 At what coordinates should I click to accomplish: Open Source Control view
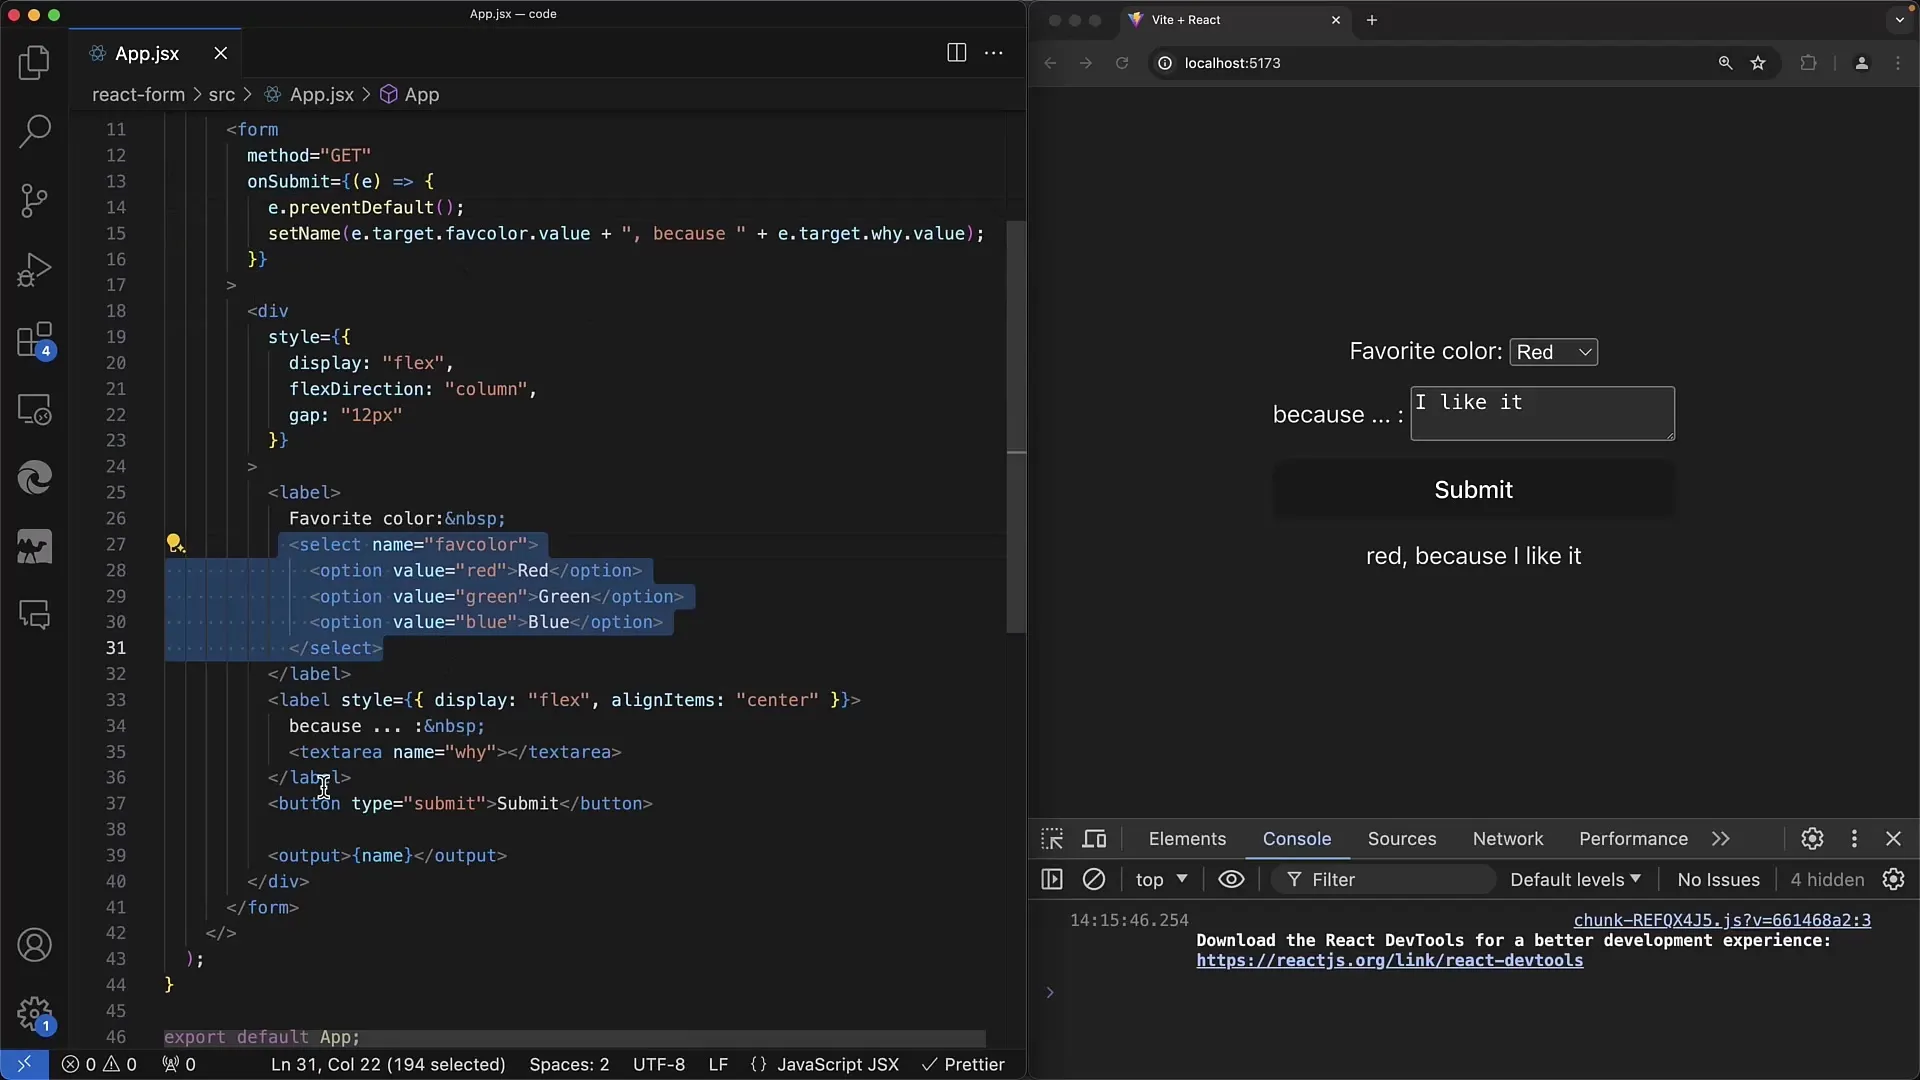pos(34,200)
